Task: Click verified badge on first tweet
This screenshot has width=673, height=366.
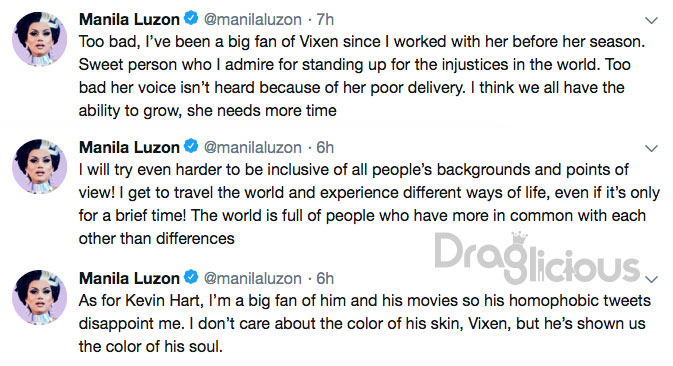Action: 191,18
